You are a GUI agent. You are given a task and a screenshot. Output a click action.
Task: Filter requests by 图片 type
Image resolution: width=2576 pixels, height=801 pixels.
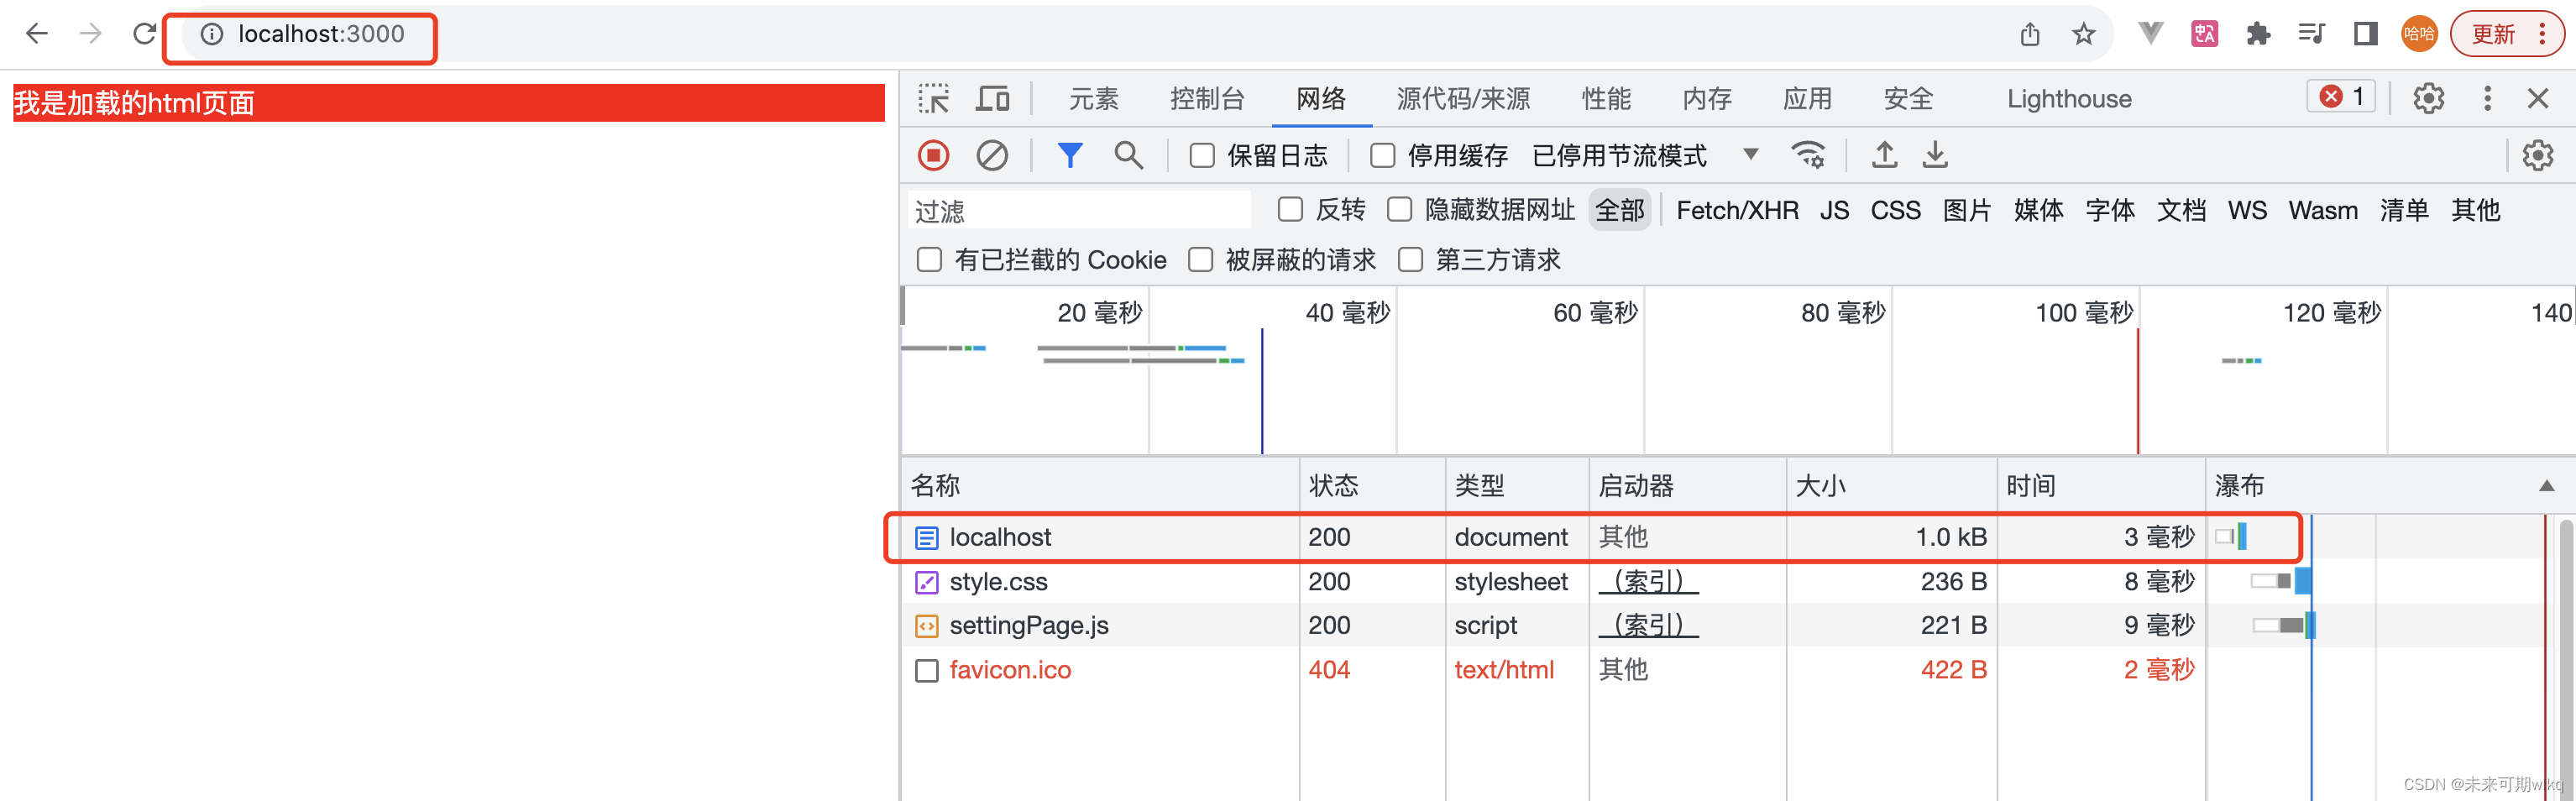click(x=1967, y=210)
